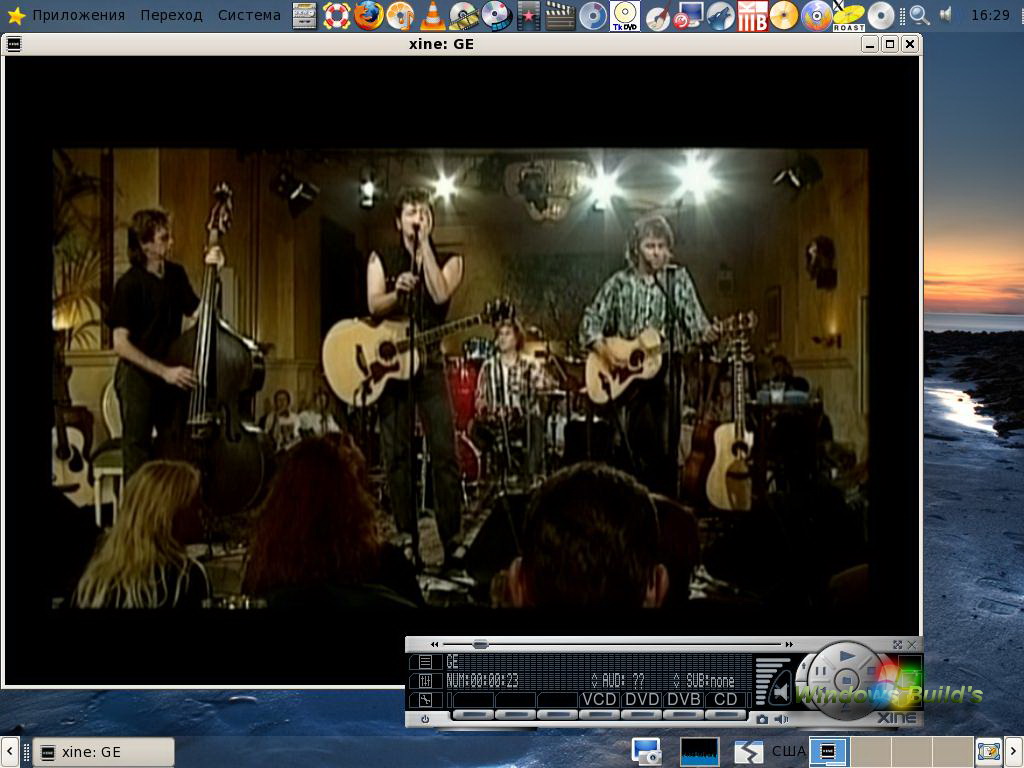
Task: Open VLC media player cone icon
Action: click(432, 16)
